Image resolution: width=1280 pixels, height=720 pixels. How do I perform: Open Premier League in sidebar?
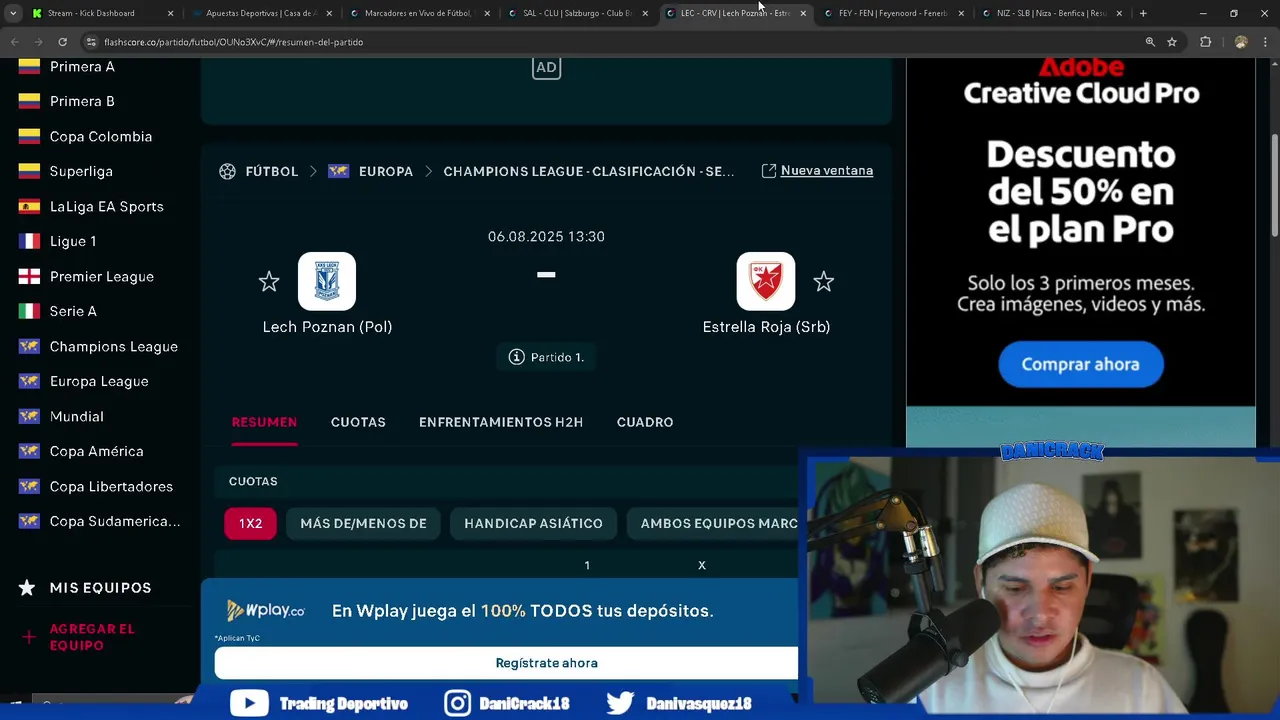(x=102, y=276)
